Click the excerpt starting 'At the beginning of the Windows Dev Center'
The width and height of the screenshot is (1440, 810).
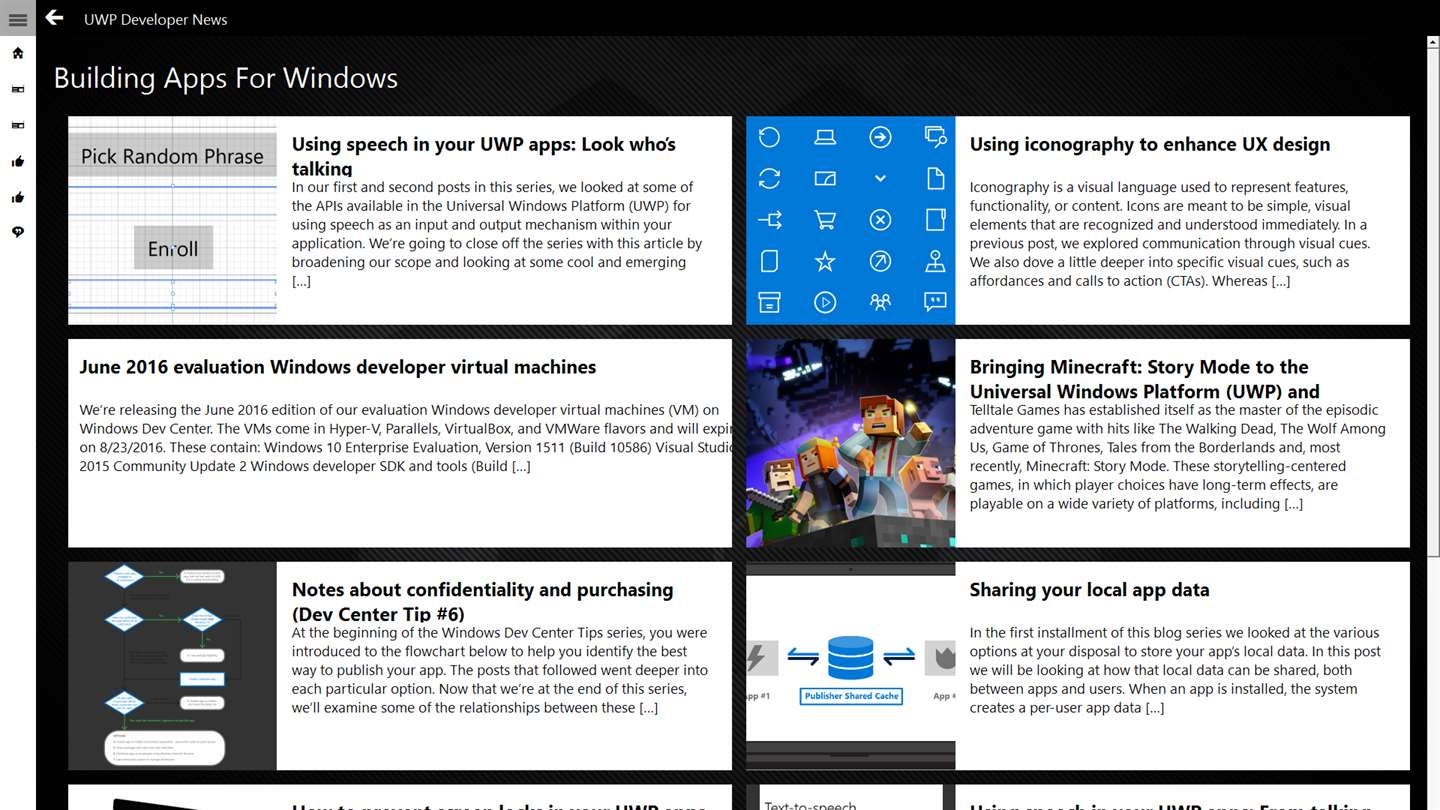coord(500,670)
